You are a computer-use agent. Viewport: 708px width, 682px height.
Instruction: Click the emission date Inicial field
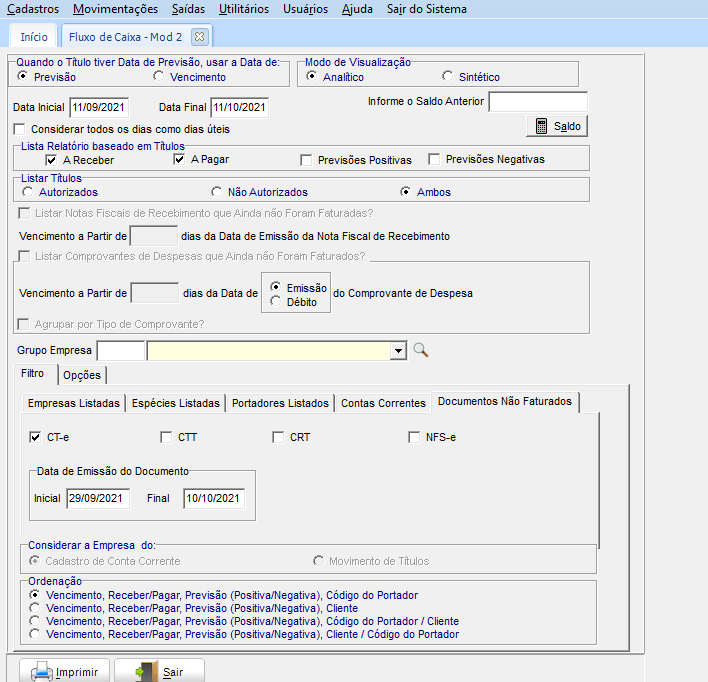tap(98, 498)
